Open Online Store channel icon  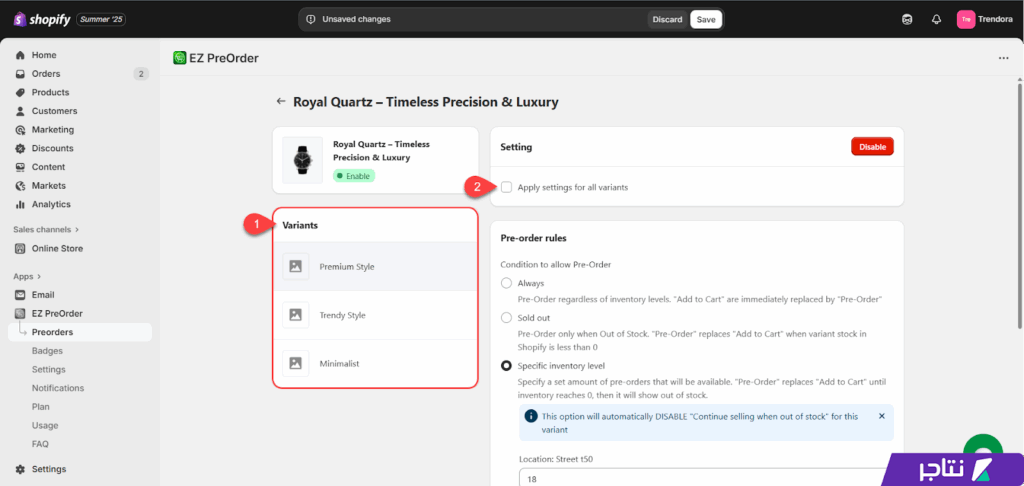click(20, 248)
